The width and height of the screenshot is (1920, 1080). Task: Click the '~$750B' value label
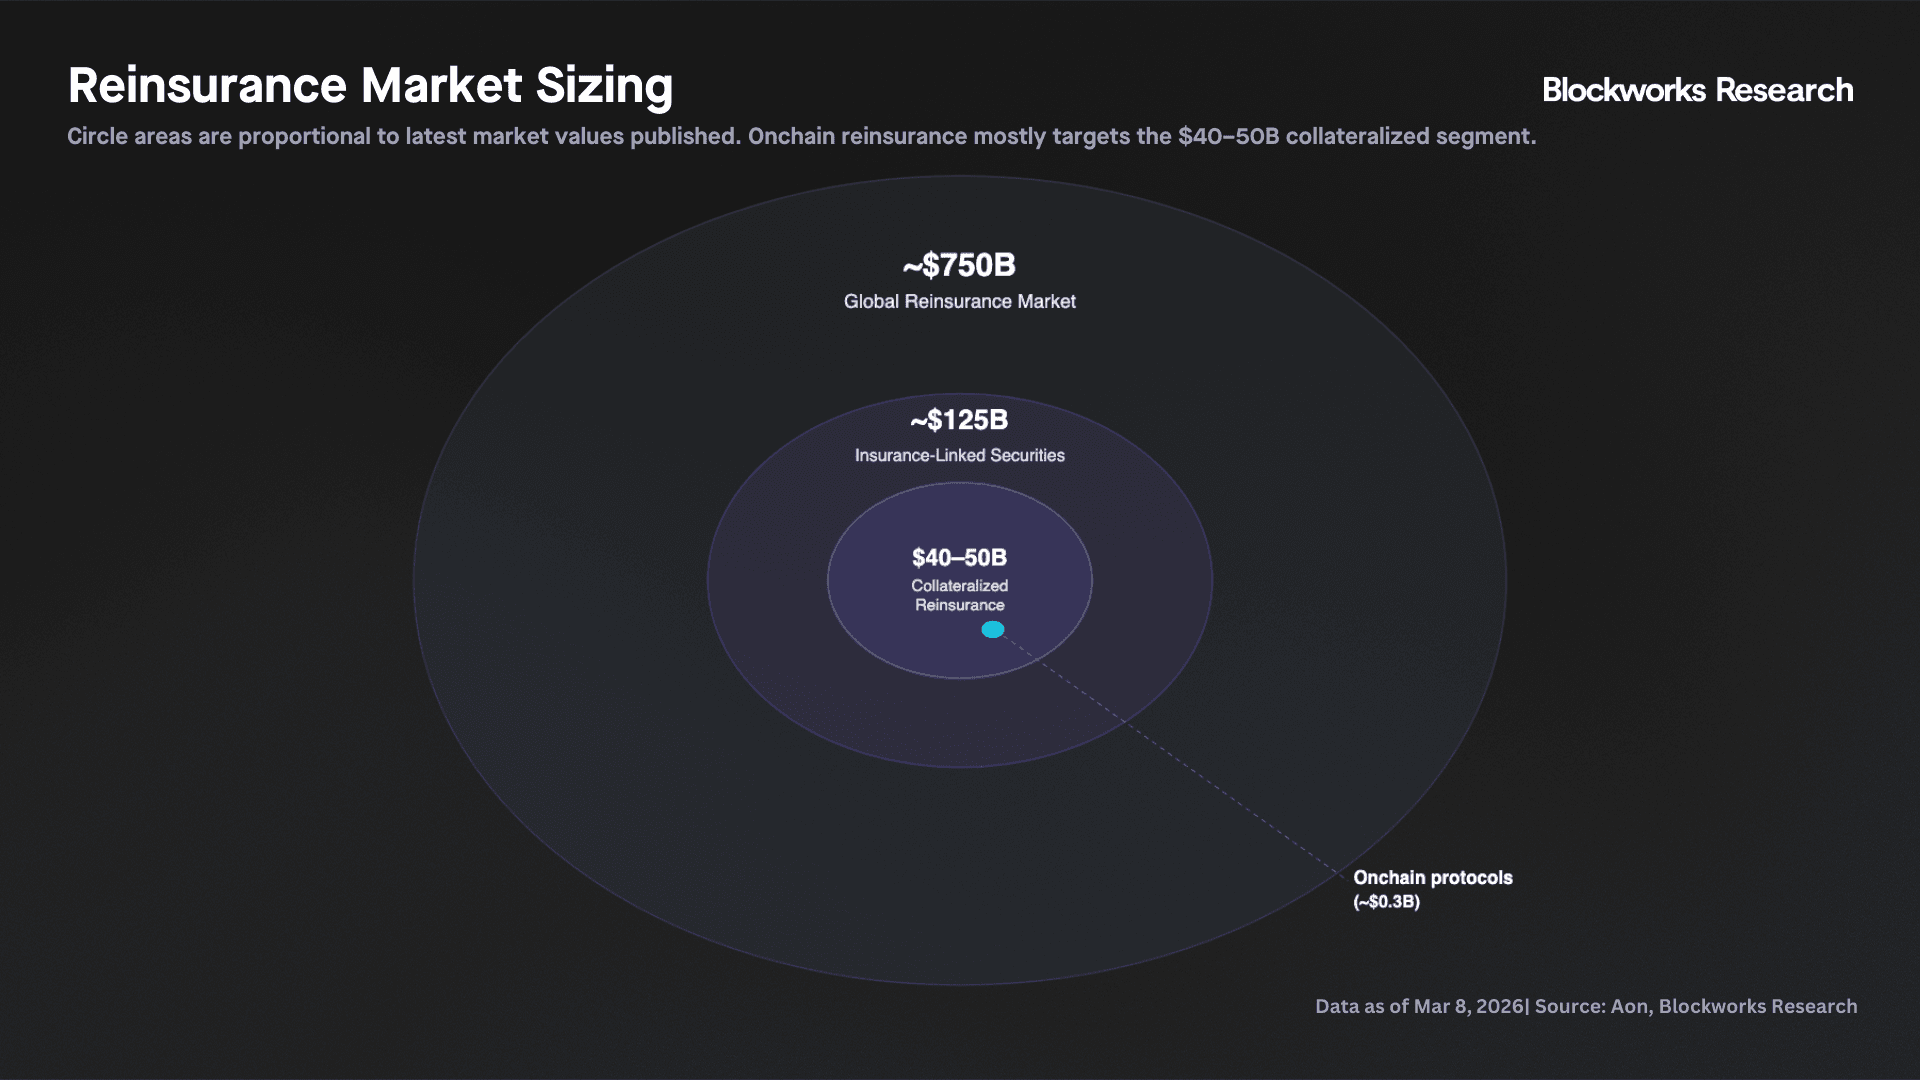(x=959, y=265)
